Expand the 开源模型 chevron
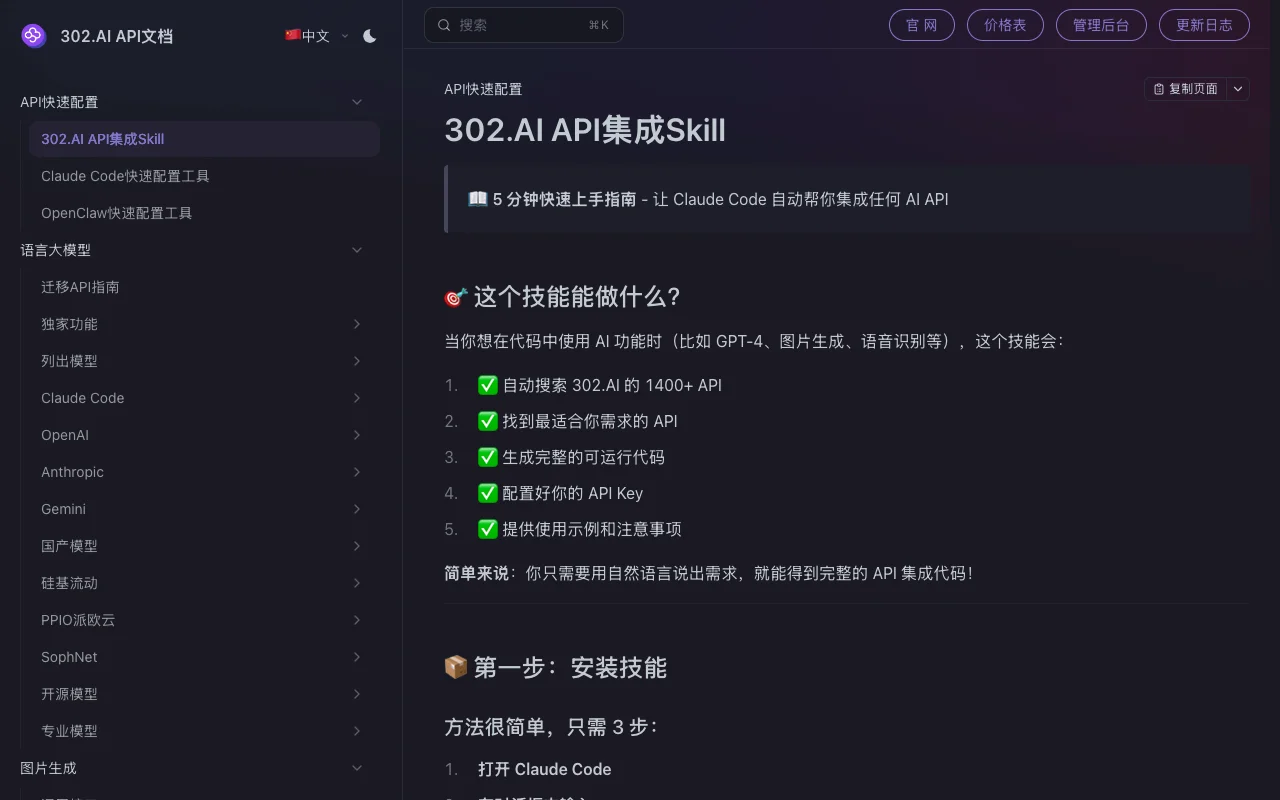The image size is (1280, 800). (357, 694)
